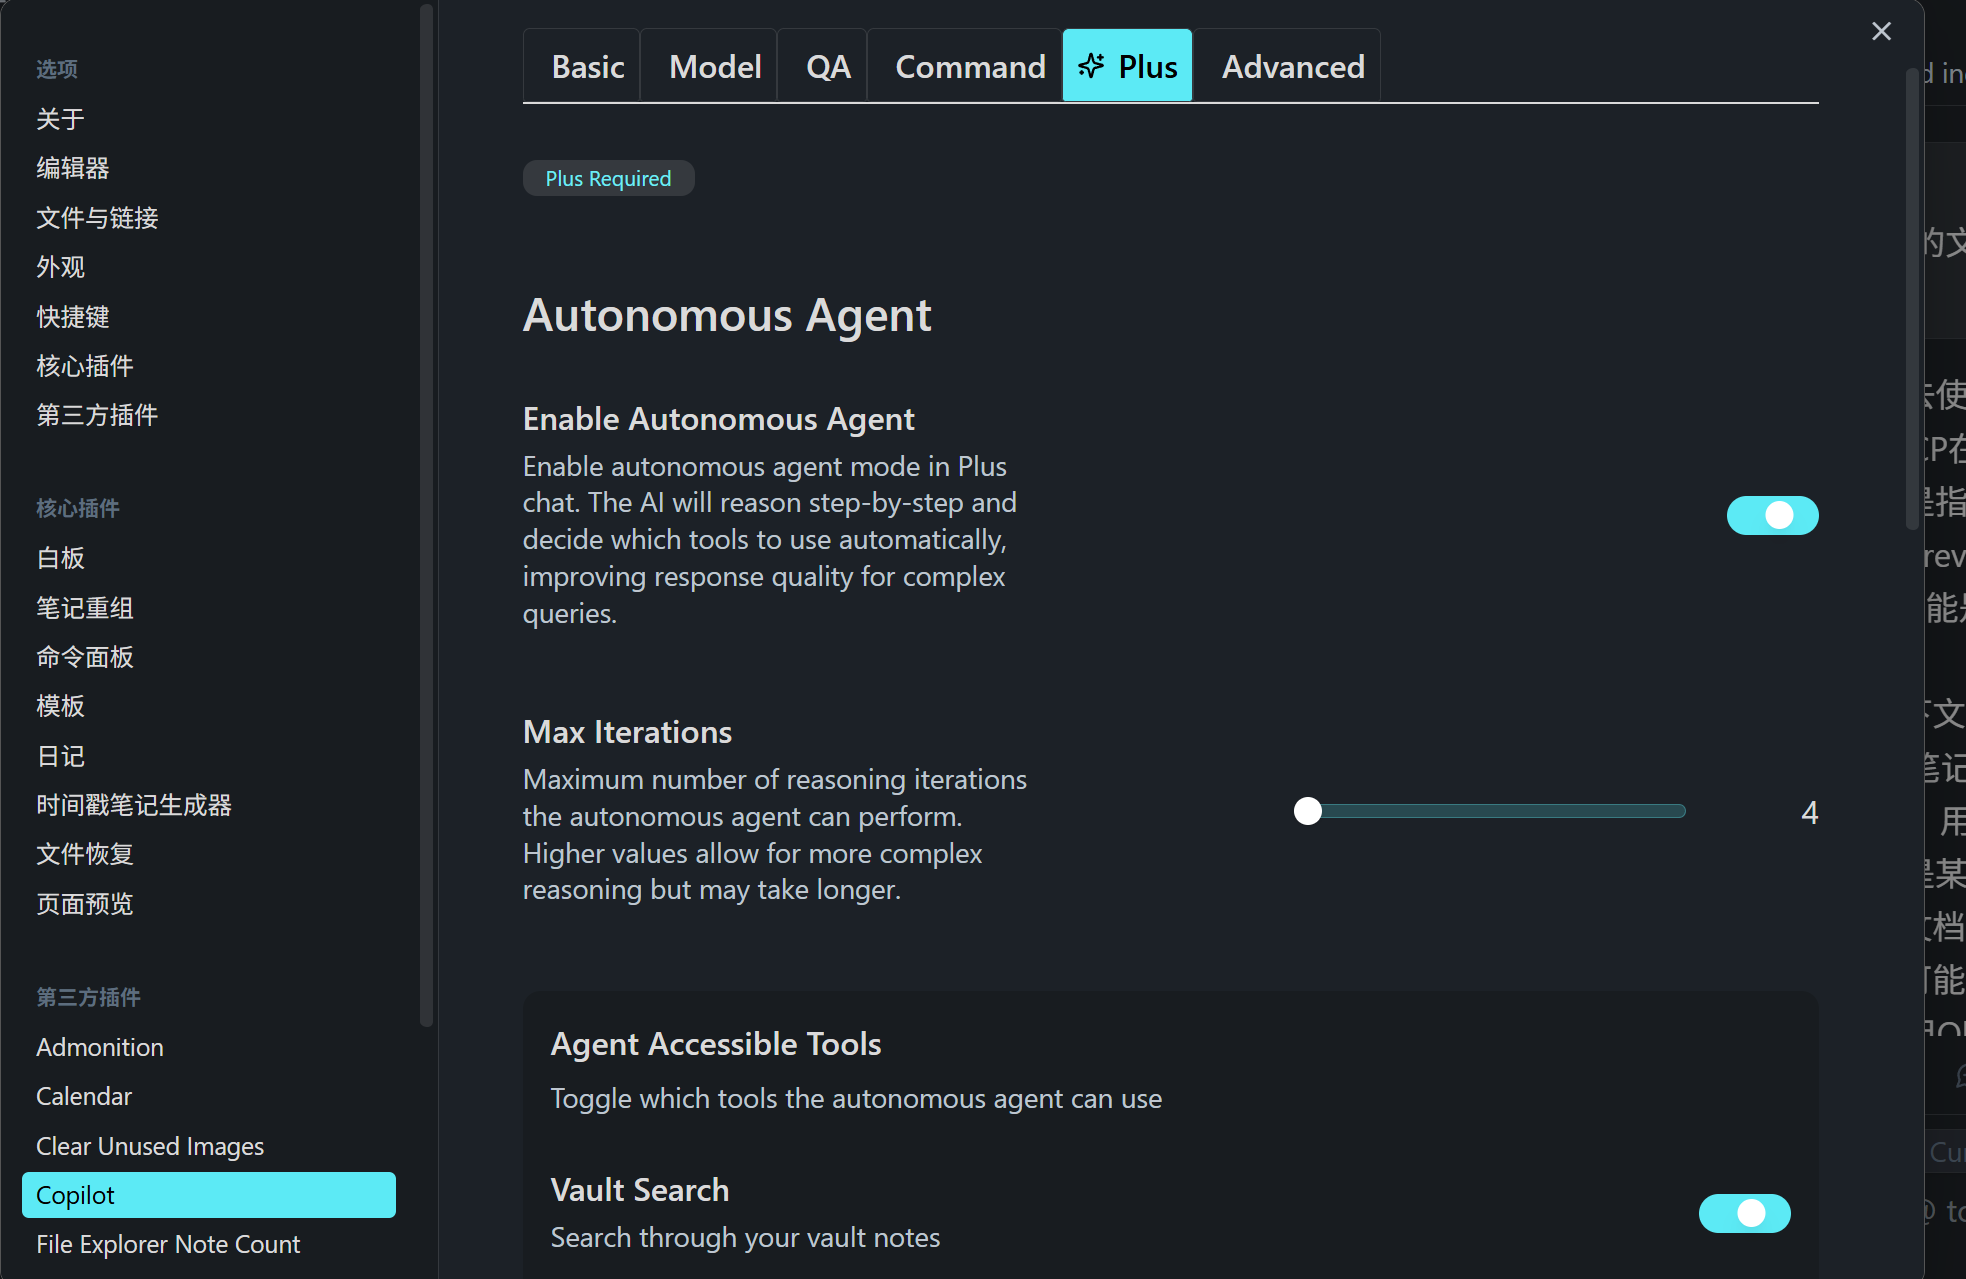
Task: Open the Advanced settings tab
Action: (x=1292, y=67)
